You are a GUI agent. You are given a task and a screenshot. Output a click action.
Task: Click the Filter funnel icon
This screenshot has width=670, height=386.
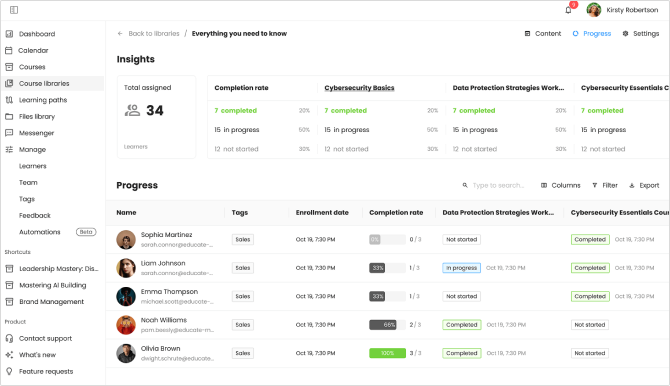coord(595,185)
